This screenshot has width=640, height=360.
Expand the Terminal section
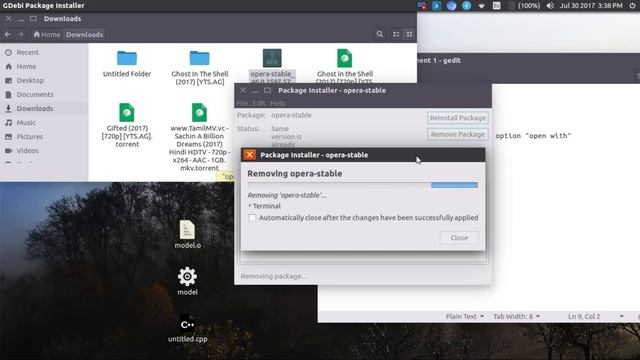click(264, 206)
